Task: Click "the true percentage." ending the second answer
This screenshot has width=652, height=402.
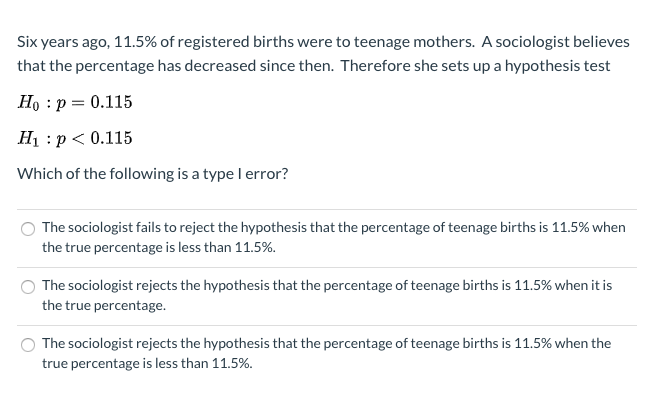Action: pos(104,304)
